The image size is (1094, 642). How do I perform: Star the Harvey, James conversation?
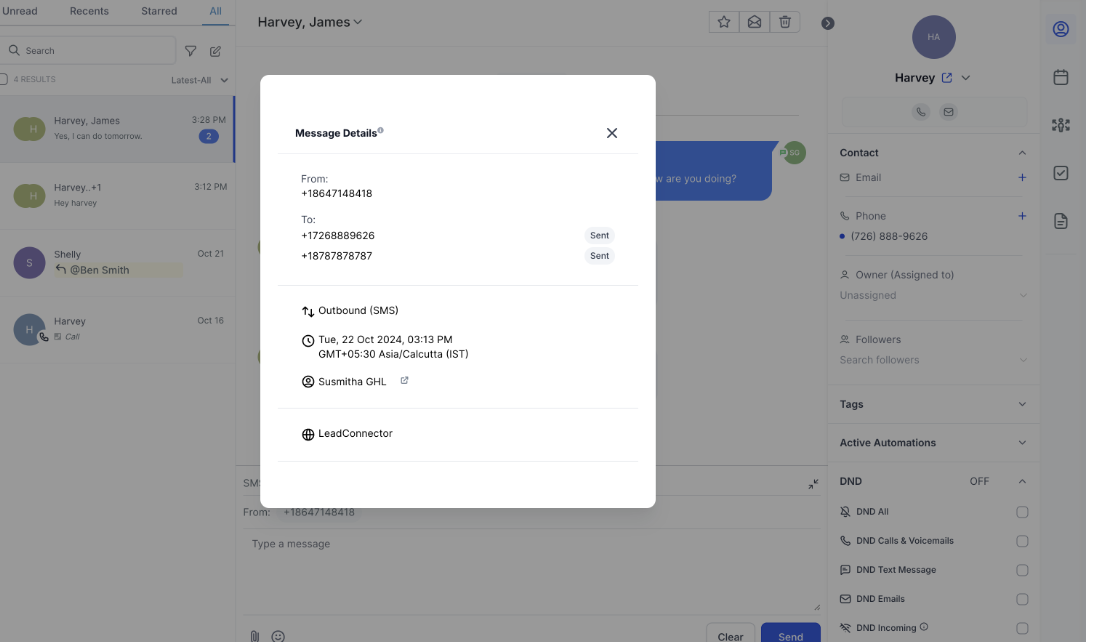point(724,22)
